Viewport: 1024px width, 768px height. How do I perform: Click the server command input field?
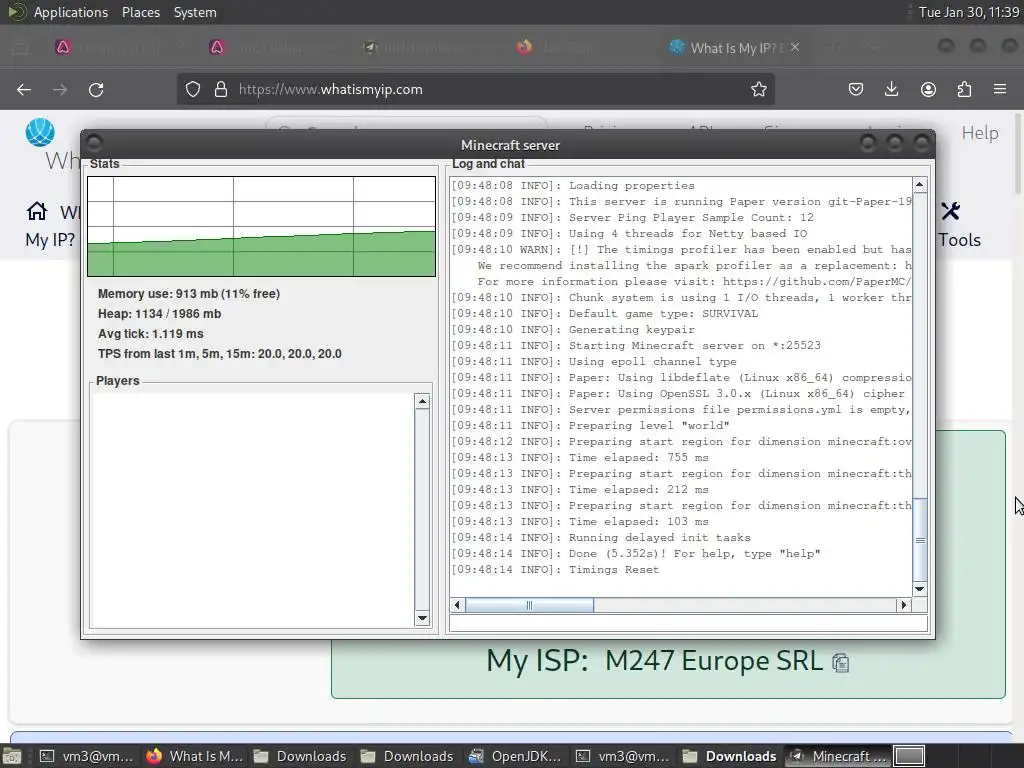[x=688, y=623]
